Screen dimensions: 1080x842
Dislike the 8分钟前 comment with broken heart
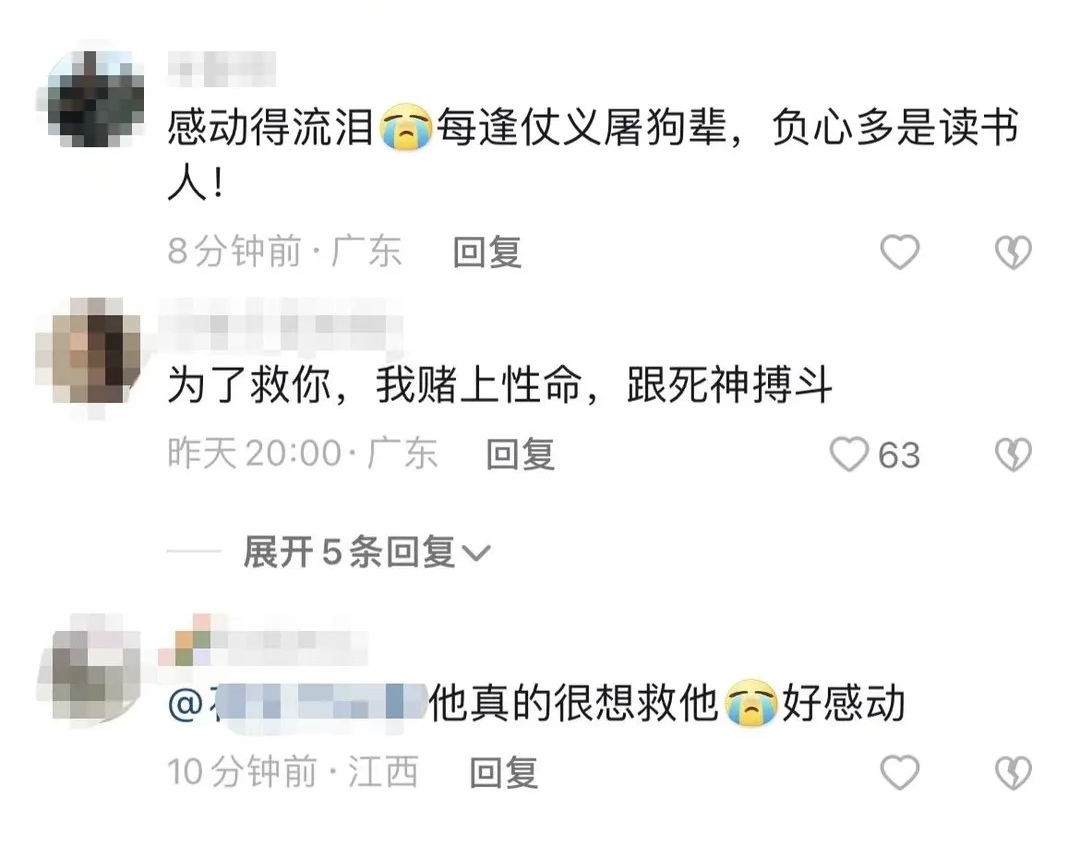[x=1013, y=251]
